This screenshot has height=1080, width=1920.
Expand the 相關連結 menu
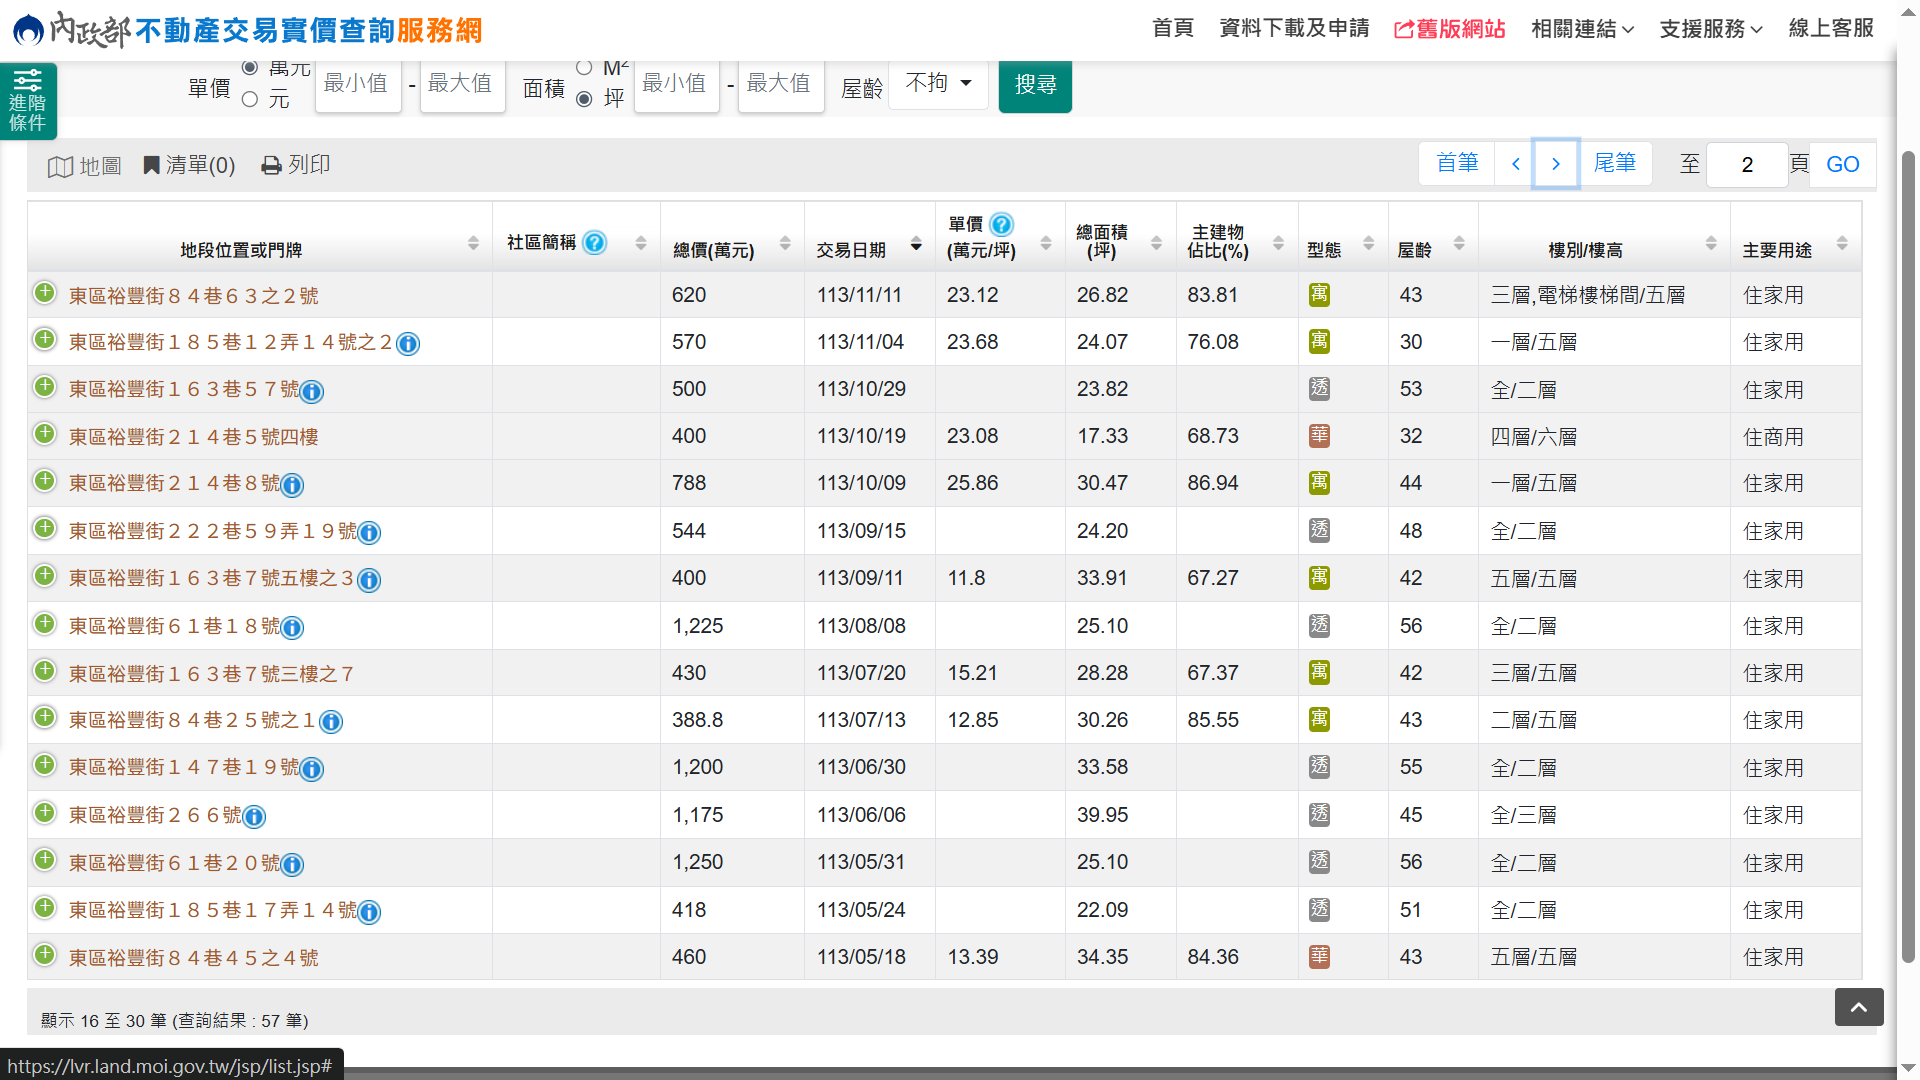1582,29
